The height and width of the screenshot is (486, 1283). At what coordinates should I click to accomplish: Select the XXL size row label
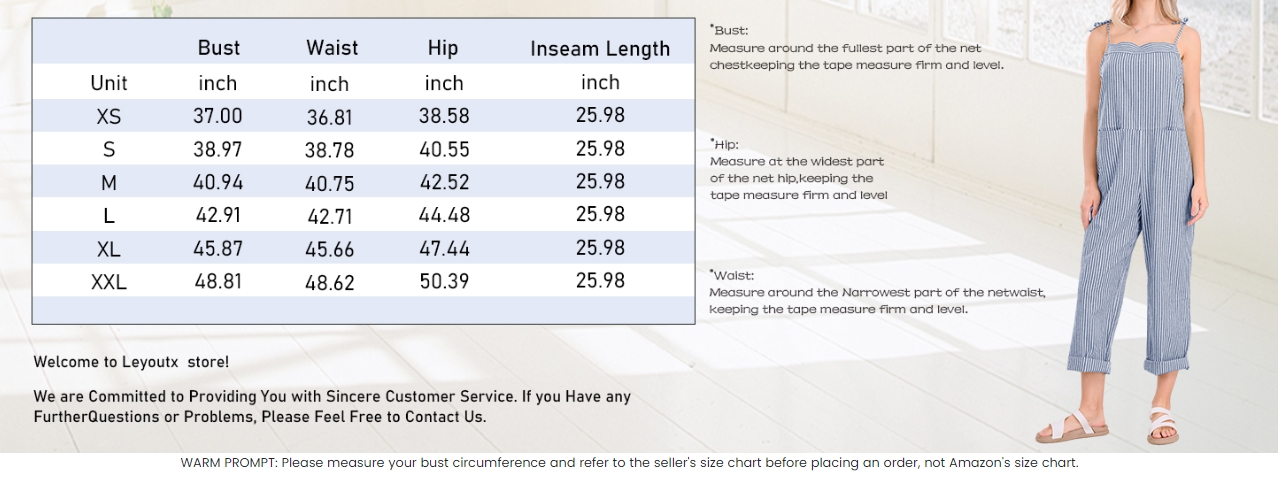(x=109, y=282)
